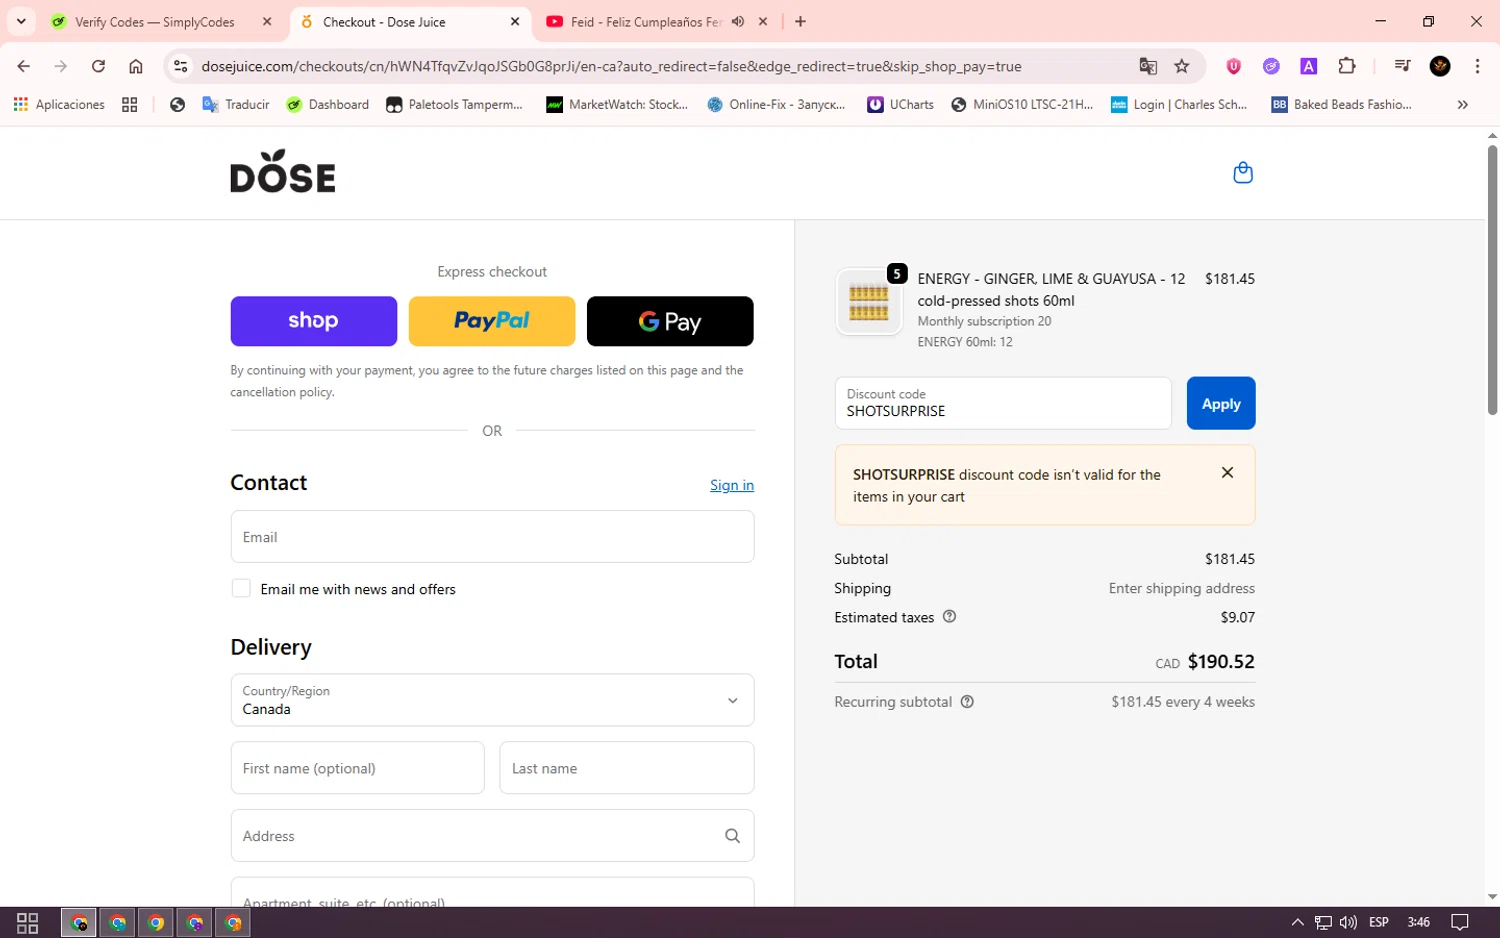
Task: Open the Online-Fix bookmark
Action: coord(777,104)
